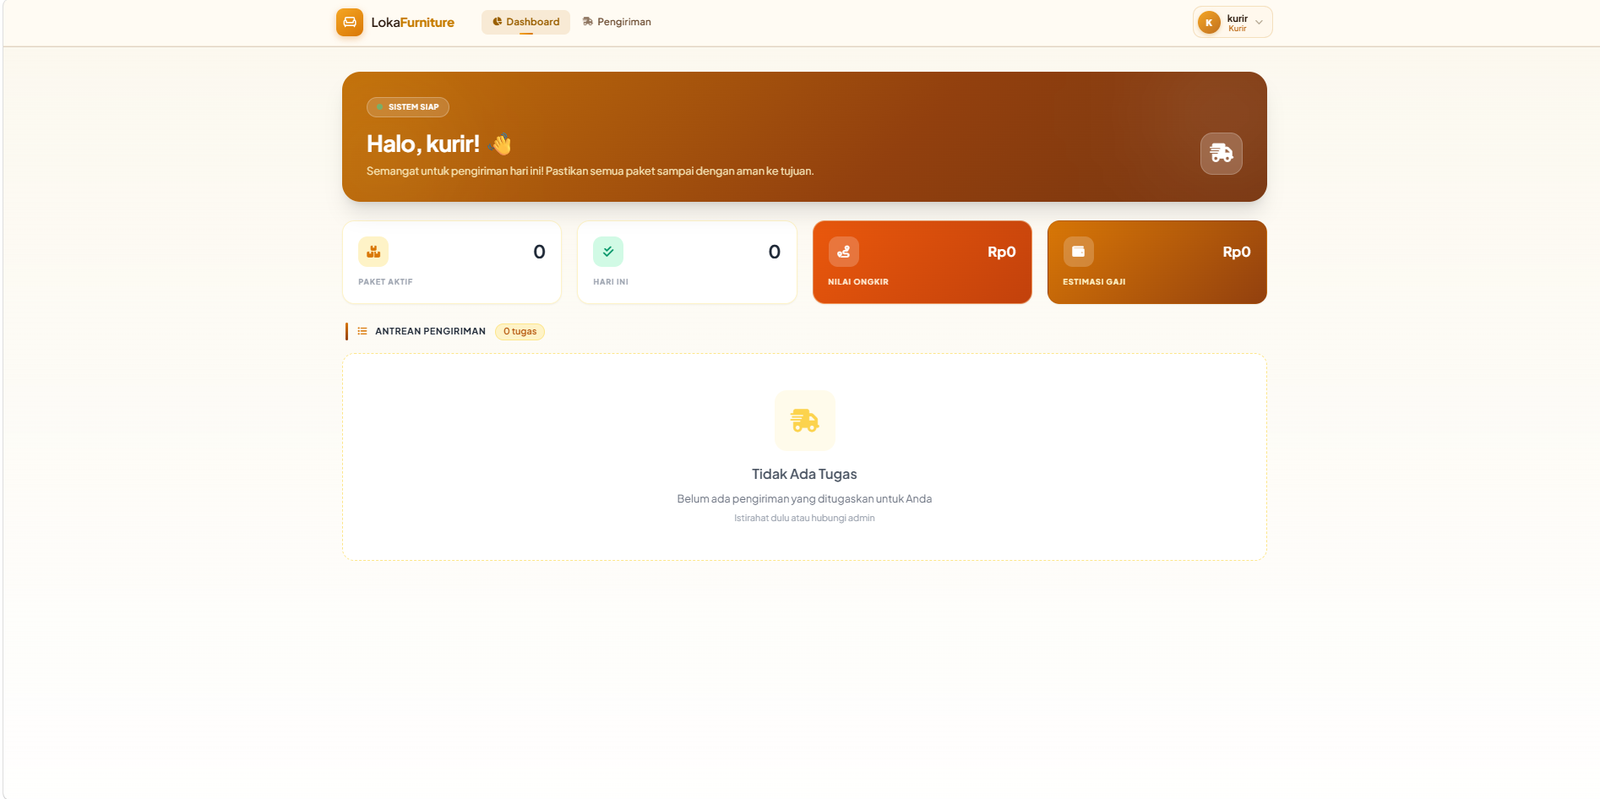
Task: Click the Paket Aktif box icon
Action: pos(373,252)
